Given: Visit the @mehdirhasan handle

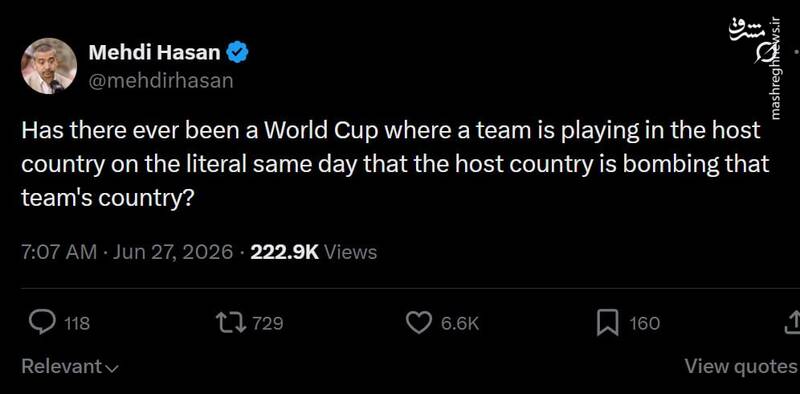Looking at the screenshot, I should tap(161, 81).
